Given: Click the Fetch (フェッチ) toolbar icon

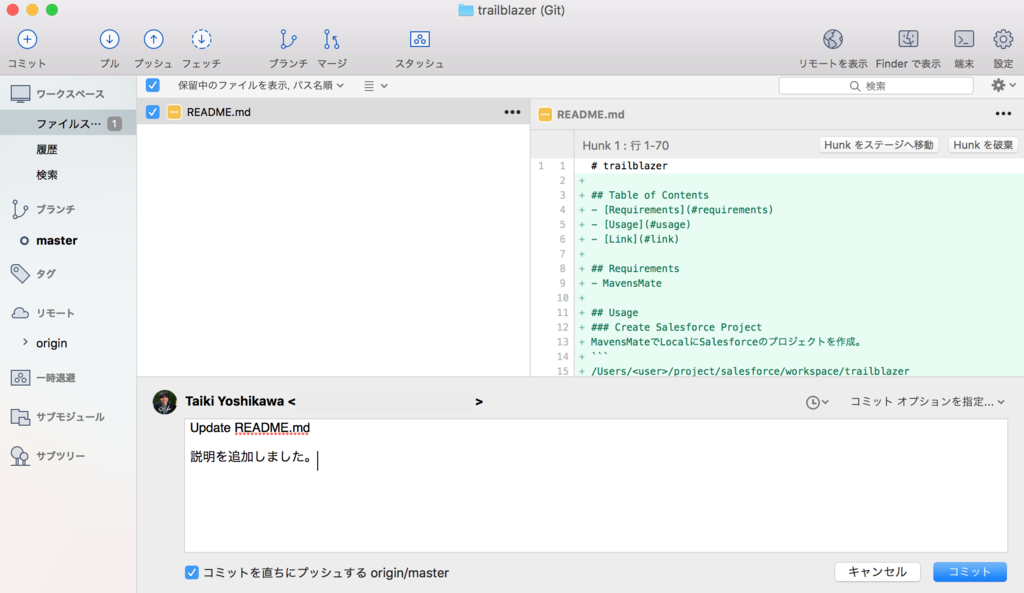Looking at the screenshot, I should [x=201, y=39].
